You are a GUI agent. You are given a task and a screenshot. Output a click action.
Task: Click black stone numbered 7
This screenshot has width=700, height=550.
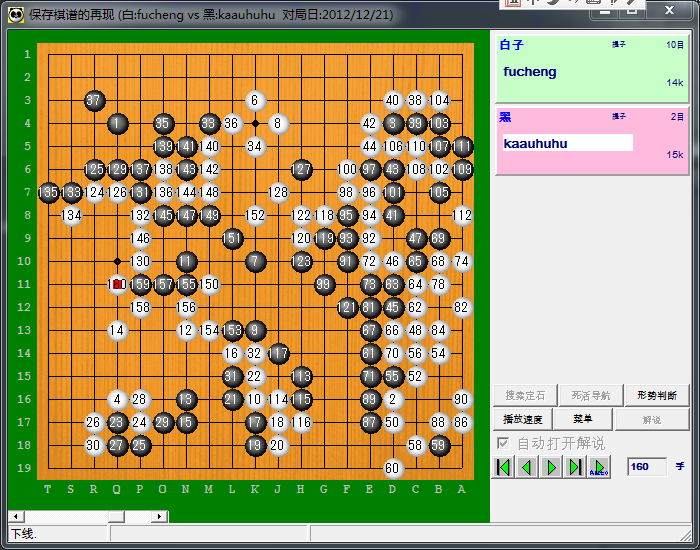(255, 261)
